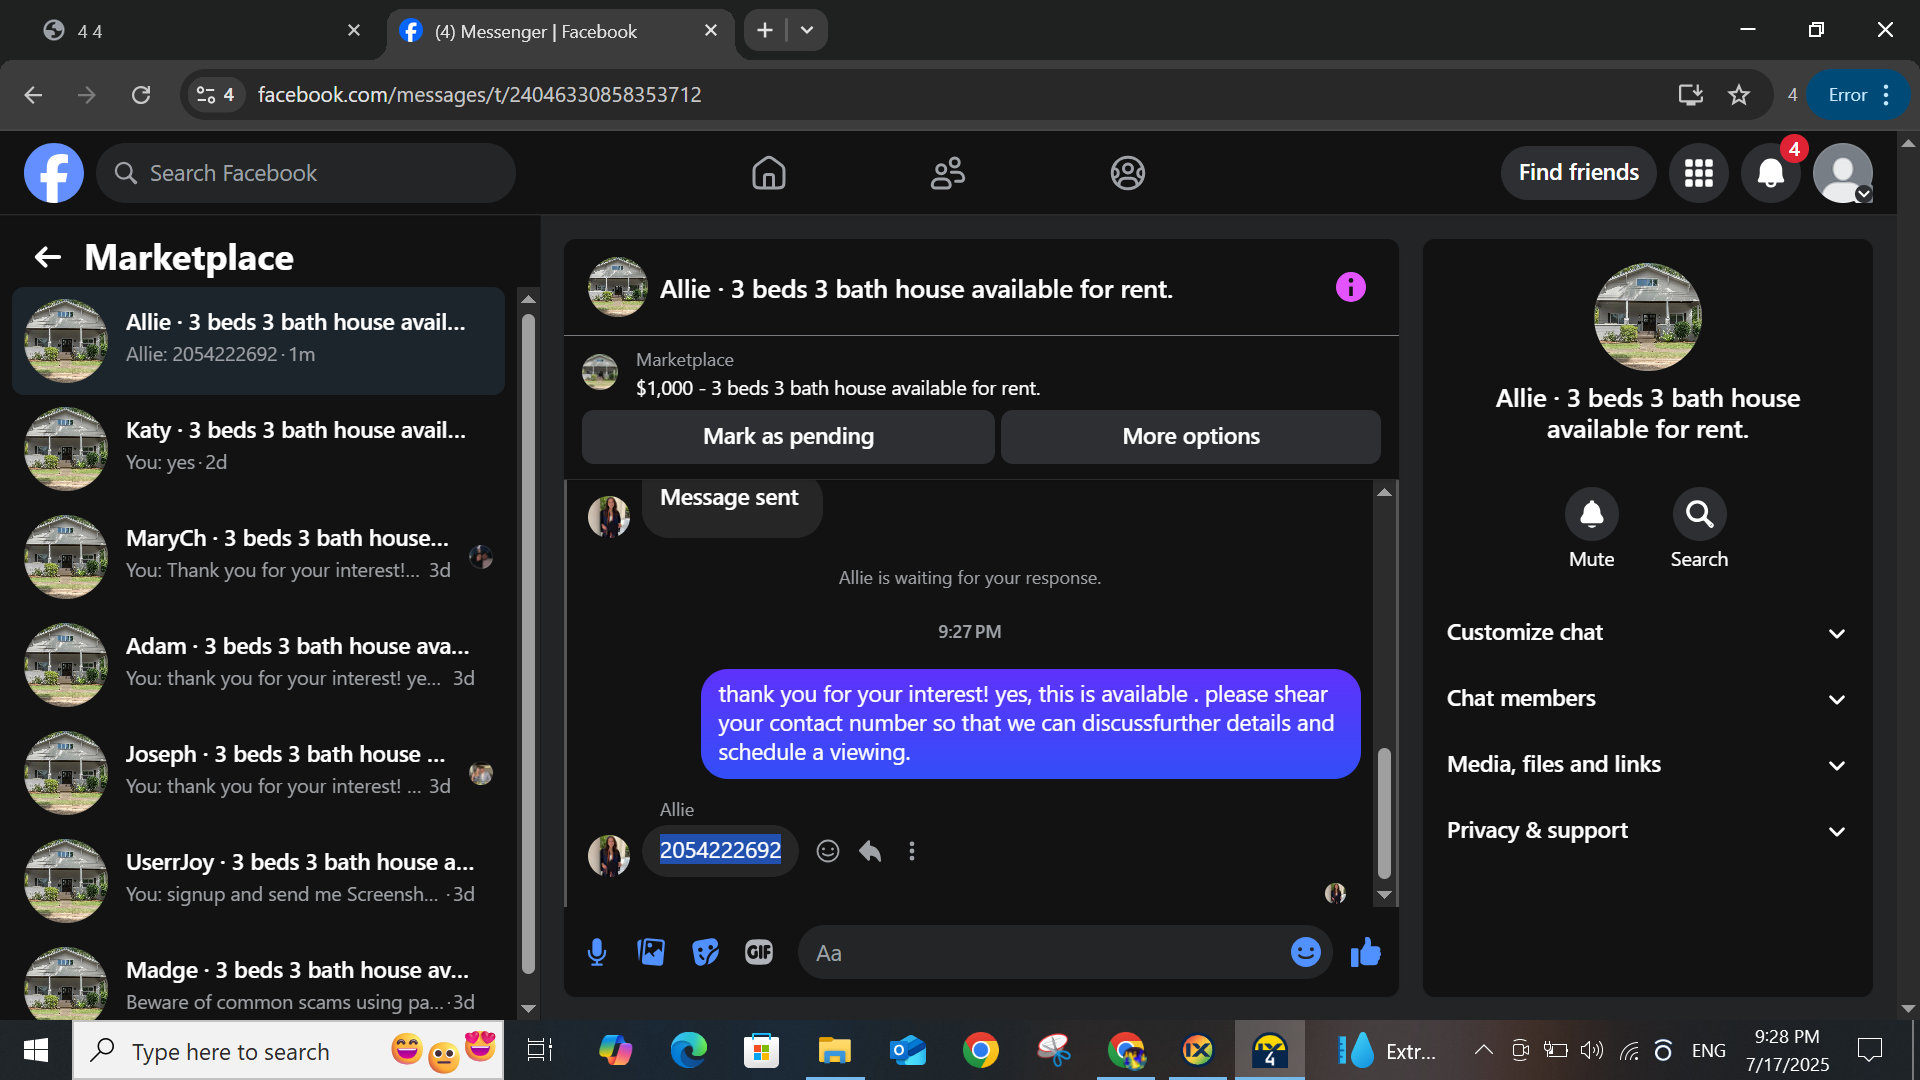
Task: Open MaryCh conversation in list
Action: pyautogui.click(x=258, y=556)
